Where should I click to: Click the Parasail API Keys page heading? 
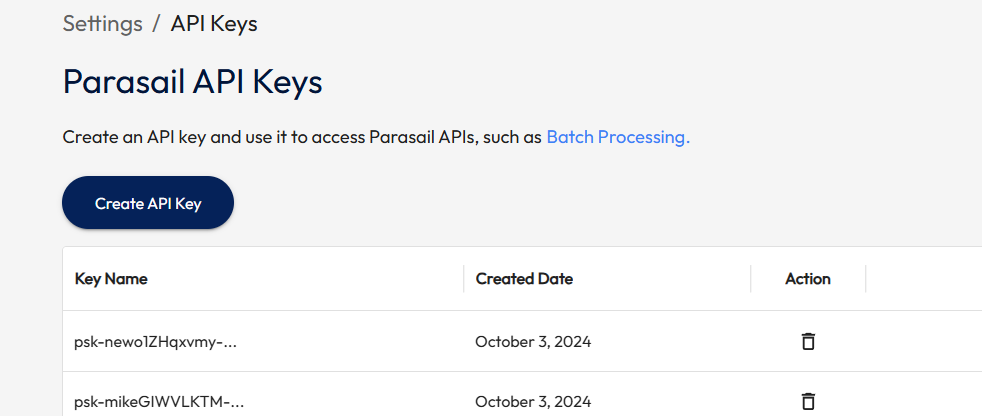click(192, 82)
